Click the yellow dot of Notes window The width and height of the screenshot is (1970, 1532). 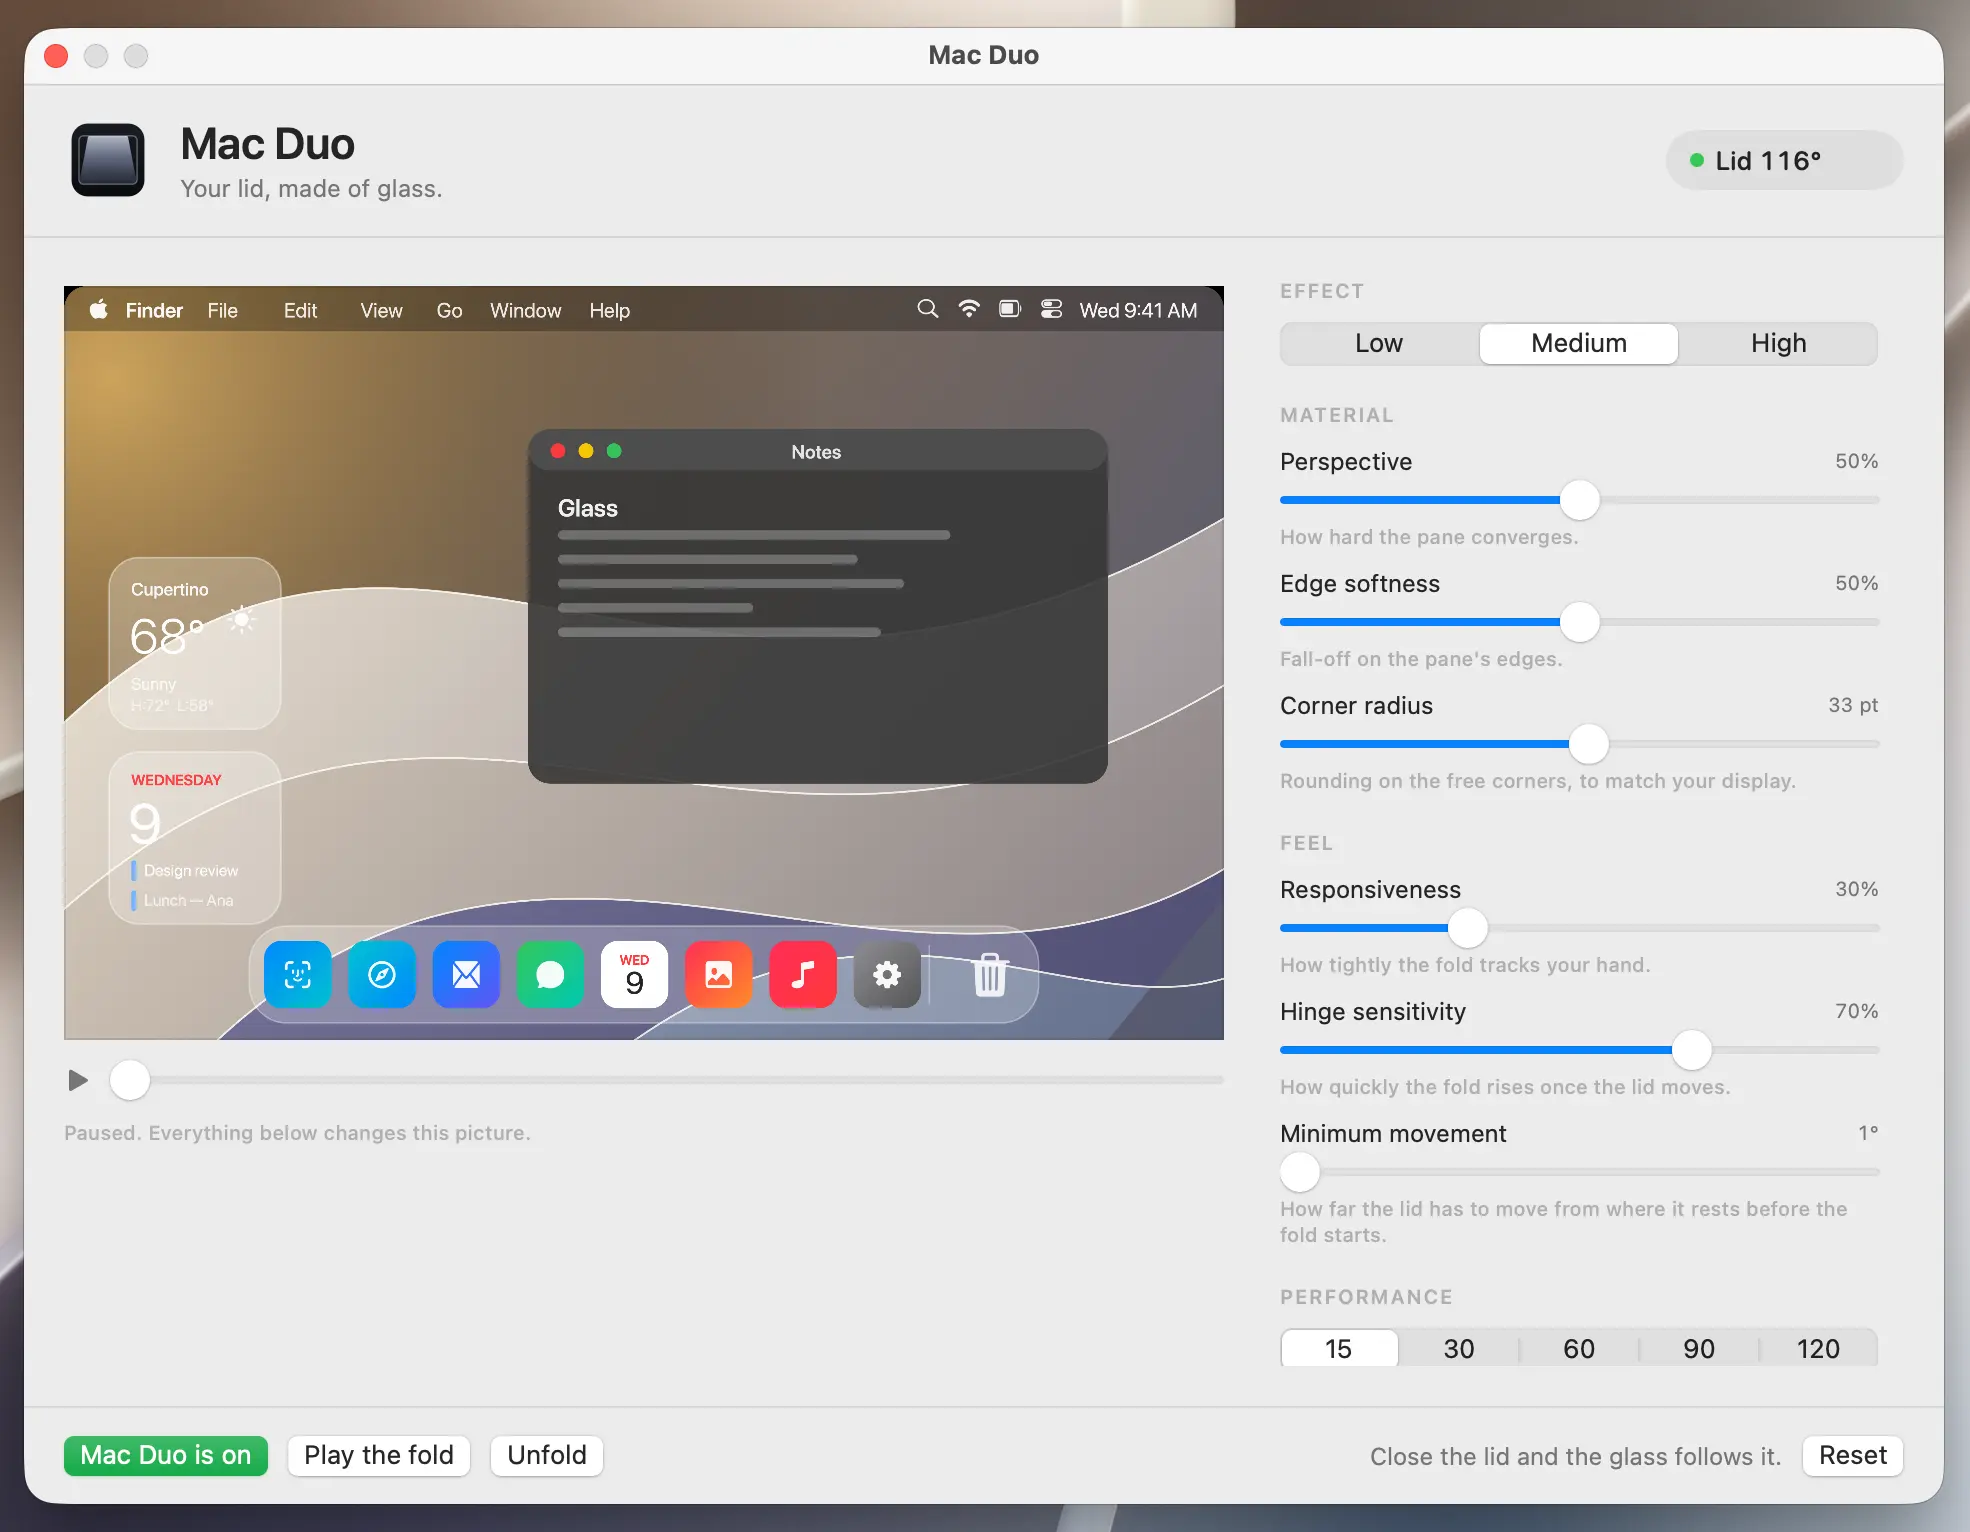(586, 451)
